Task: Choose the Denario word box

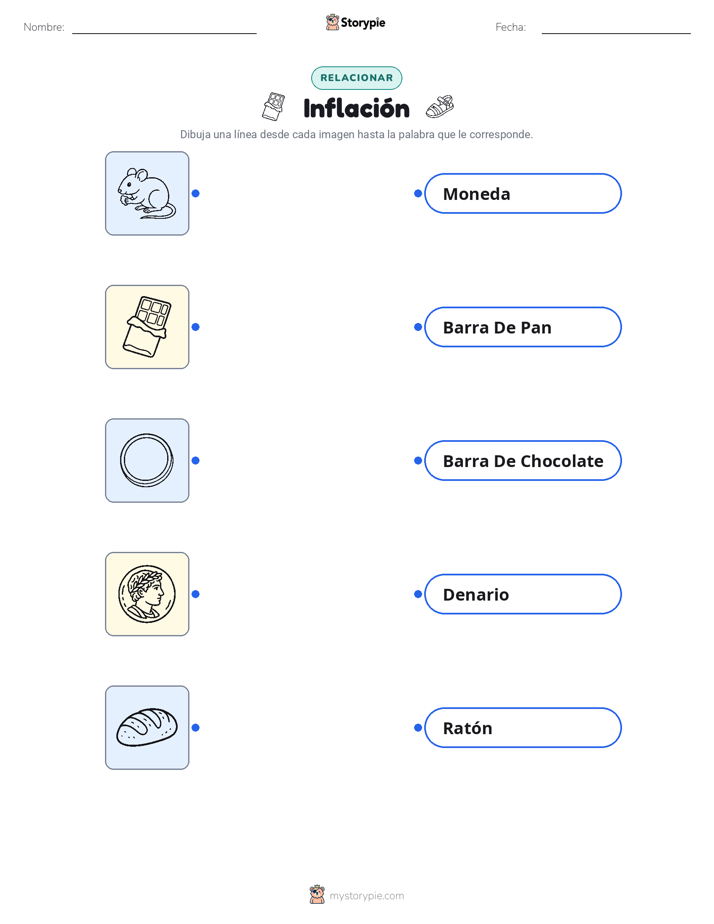Action: click(523, 594)
